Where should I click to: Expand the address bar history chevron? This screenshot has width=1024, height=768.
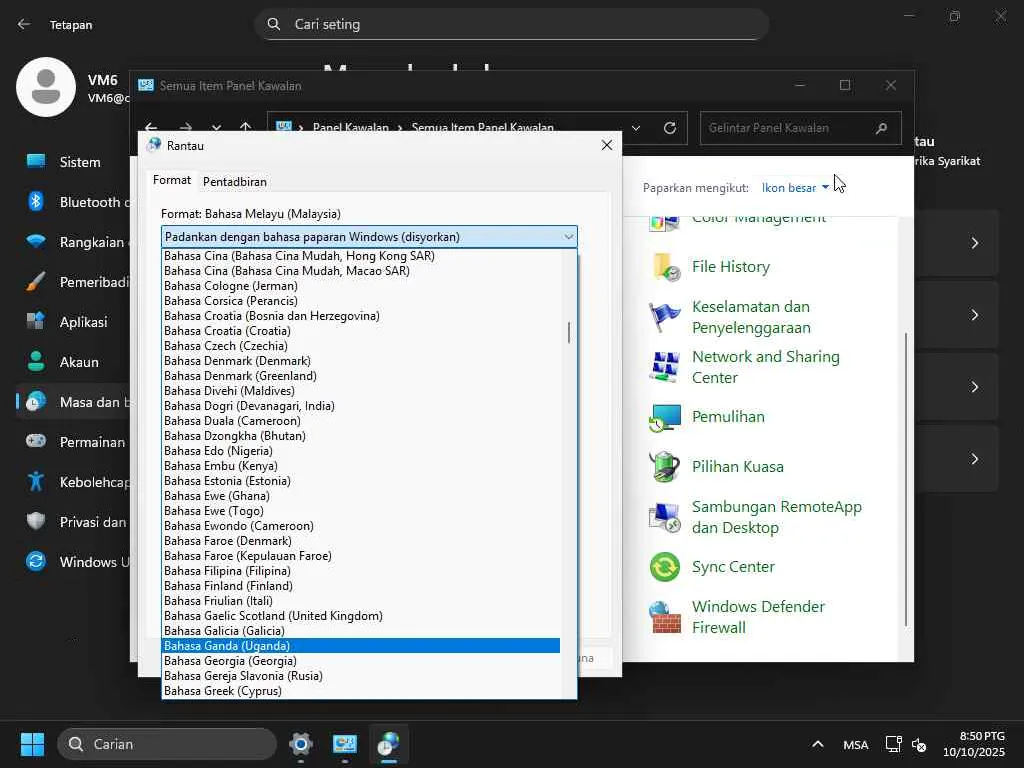tap(635, 128)
